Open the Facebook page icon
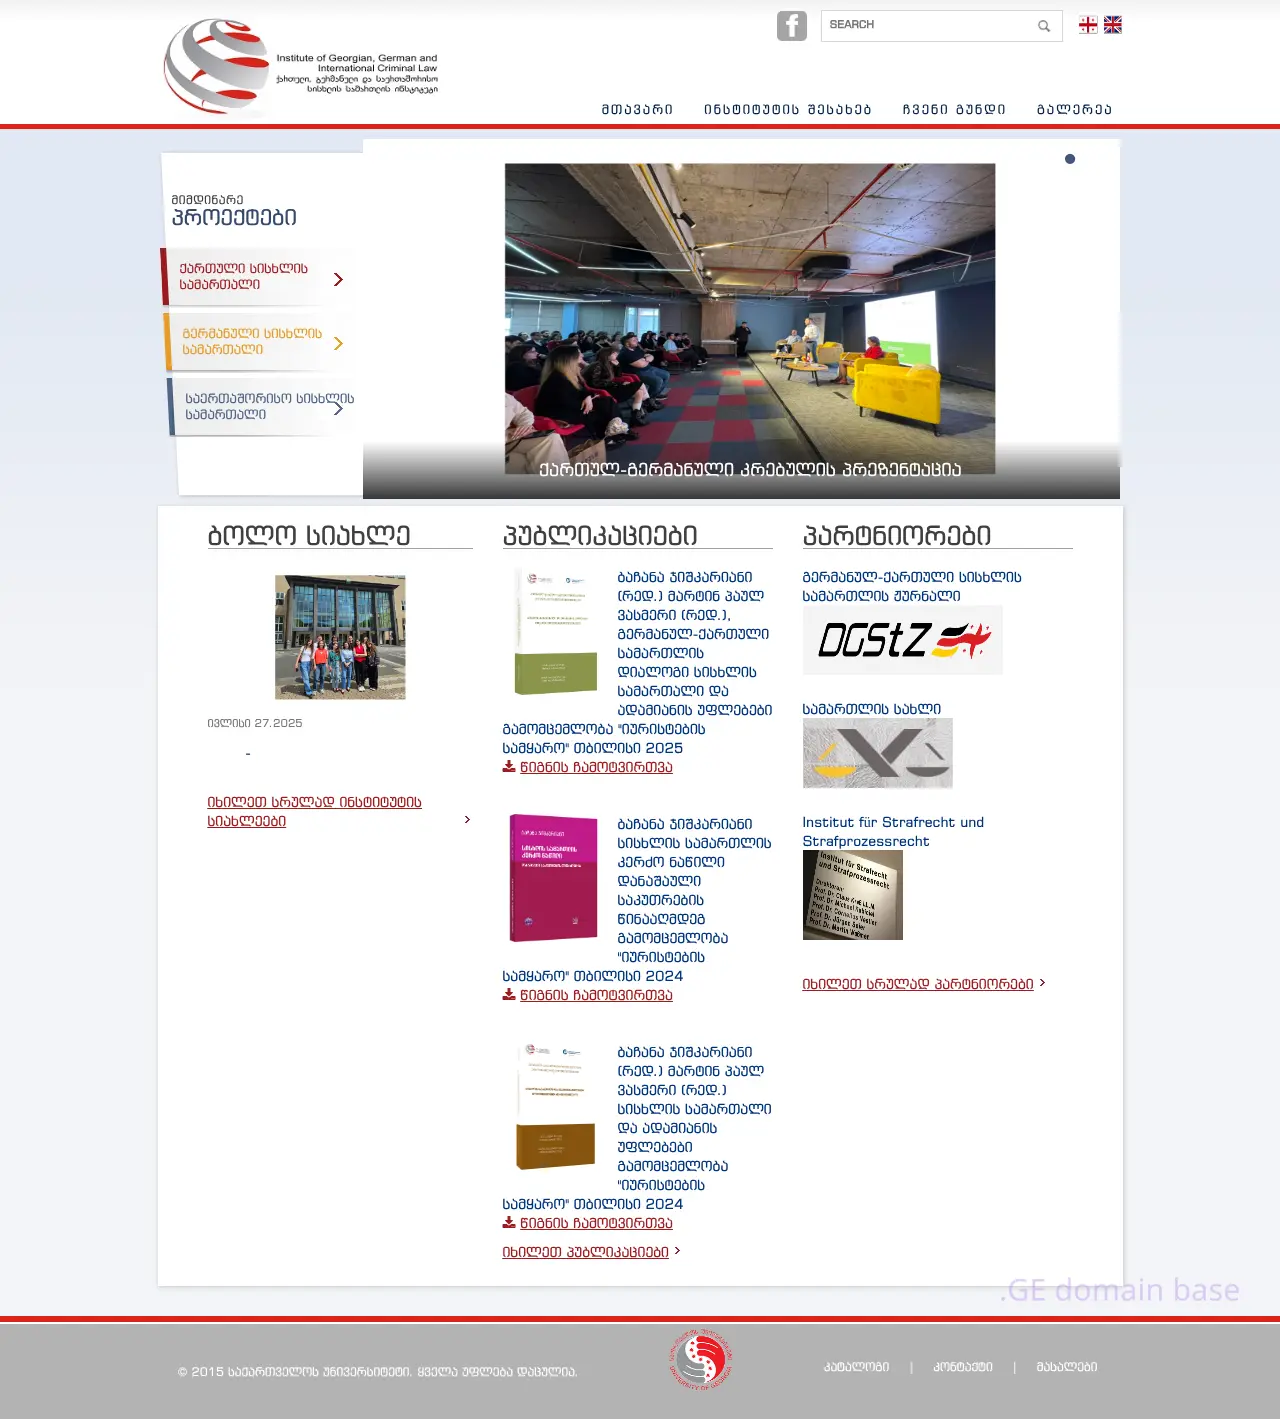This screenshot has height=1419, width=1280. [x=791, y=26]
